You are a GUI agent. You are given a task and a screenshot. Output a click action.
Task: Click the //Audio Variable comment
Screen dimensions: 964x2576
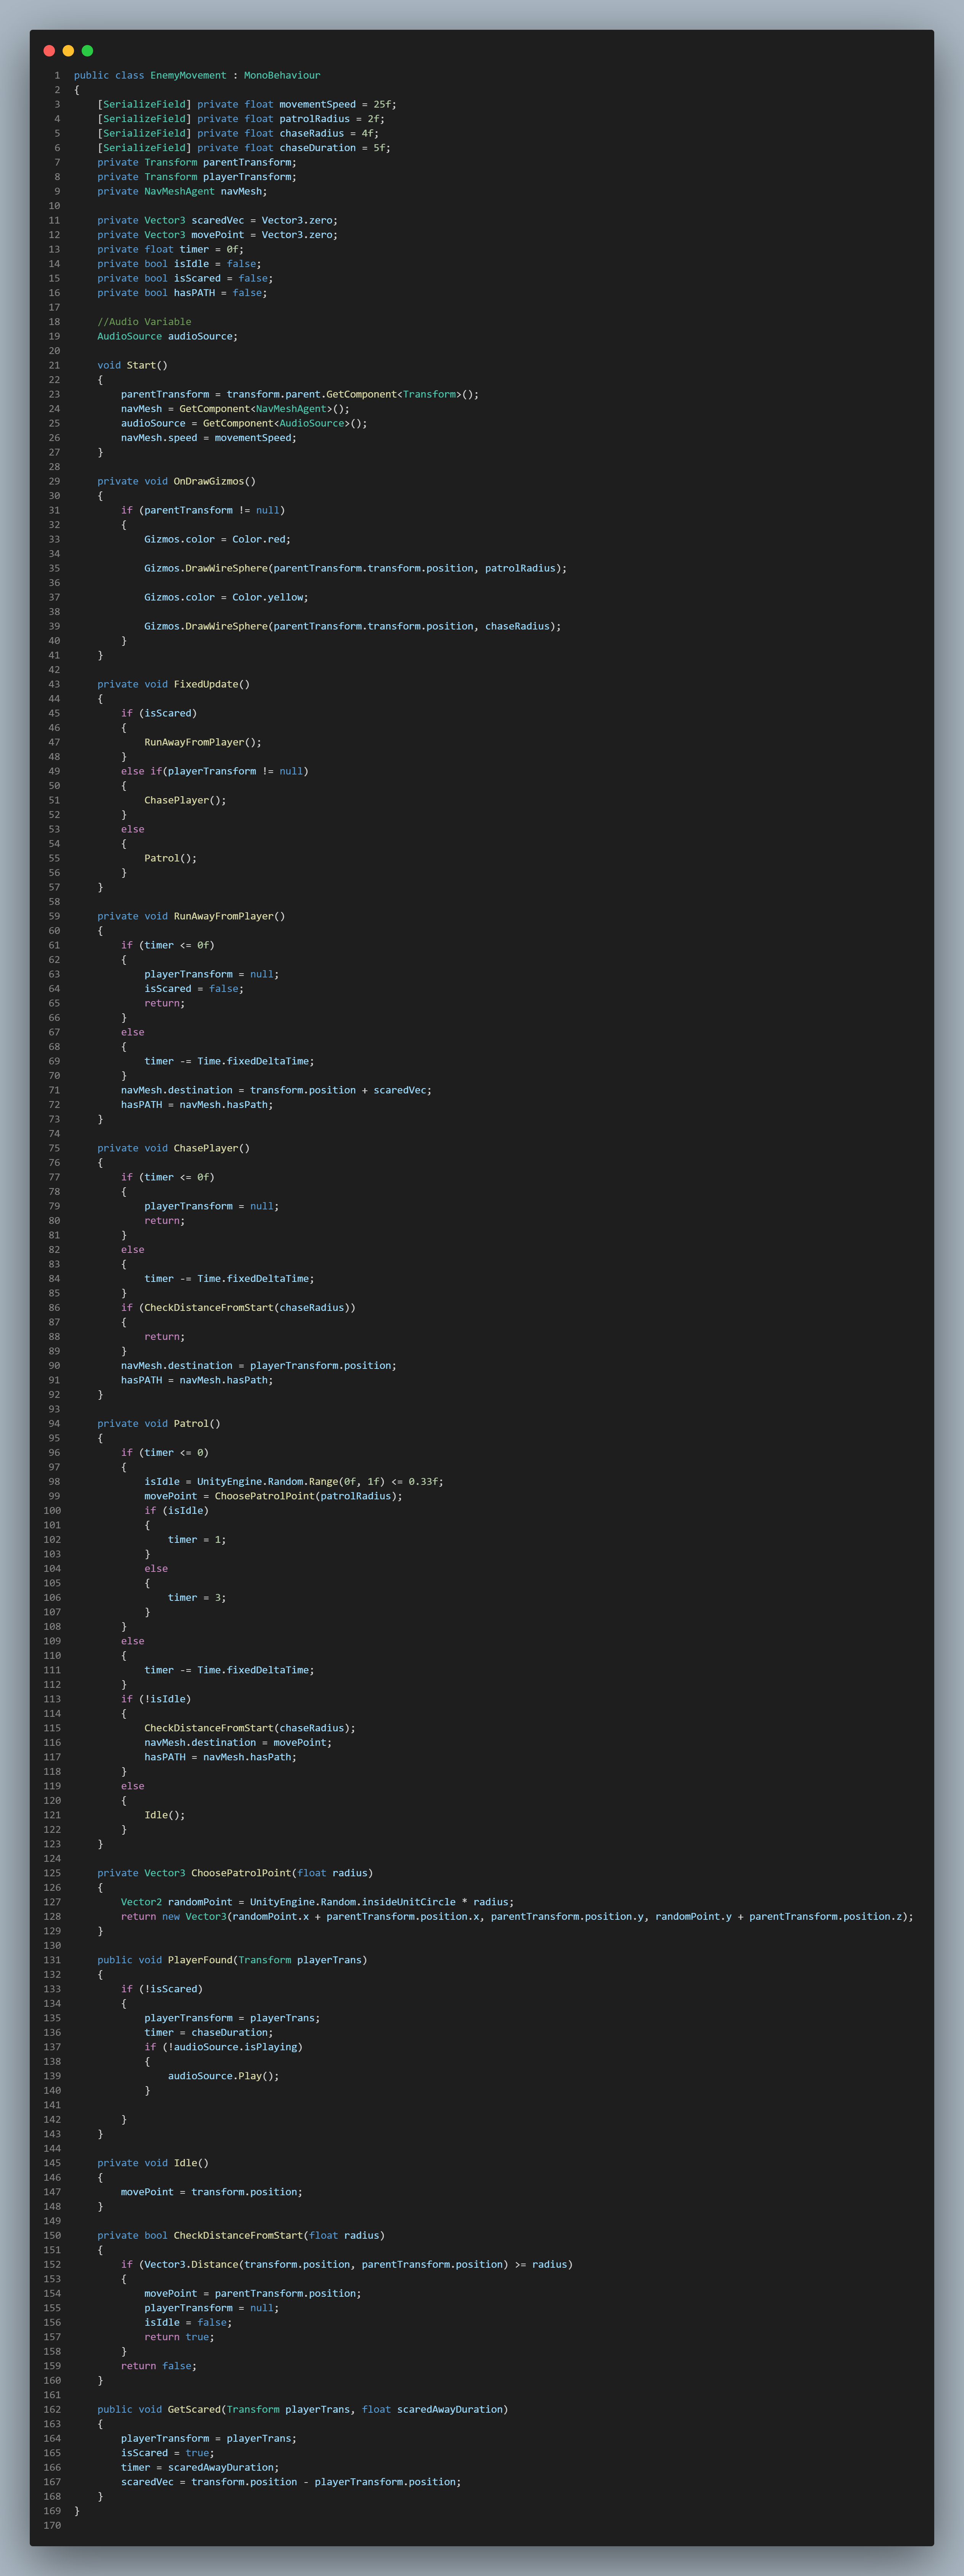pos(144,322)
